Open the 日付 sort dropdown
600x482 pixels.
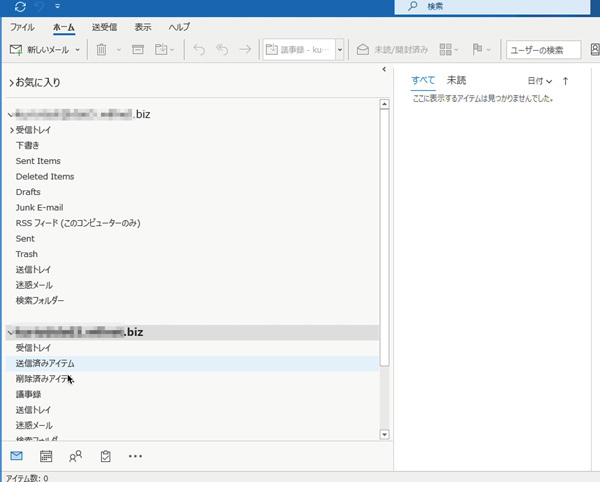click(x=540, y=81)
